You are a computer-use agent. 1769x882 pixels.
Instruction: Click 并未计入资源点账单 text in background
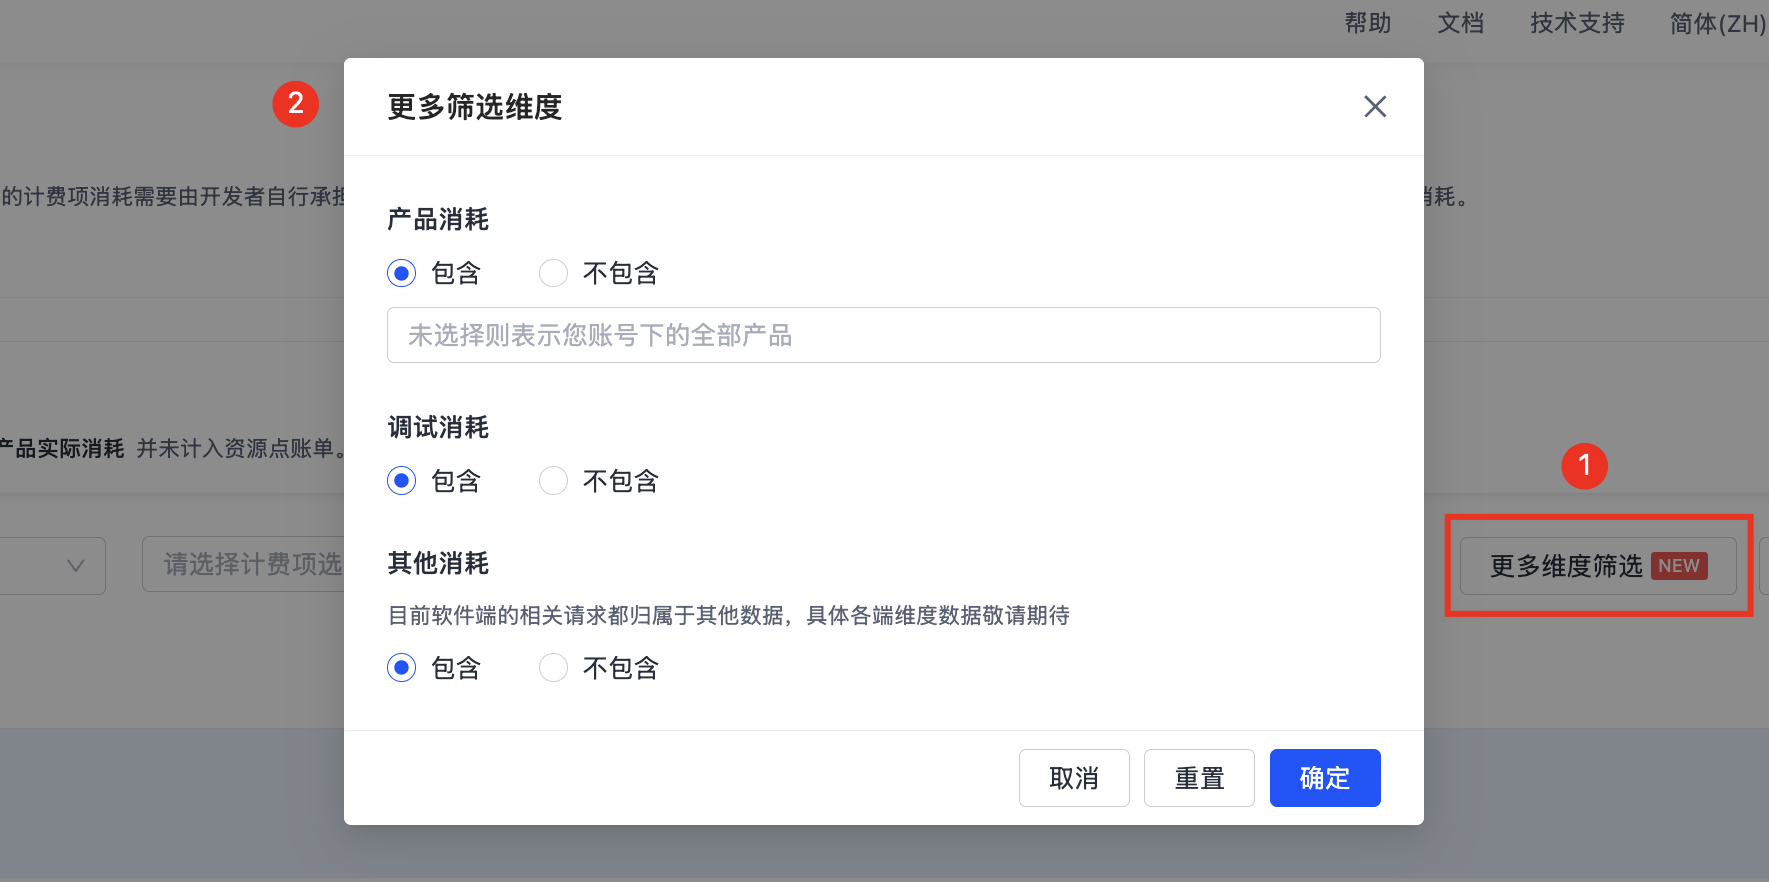(240, 448)
